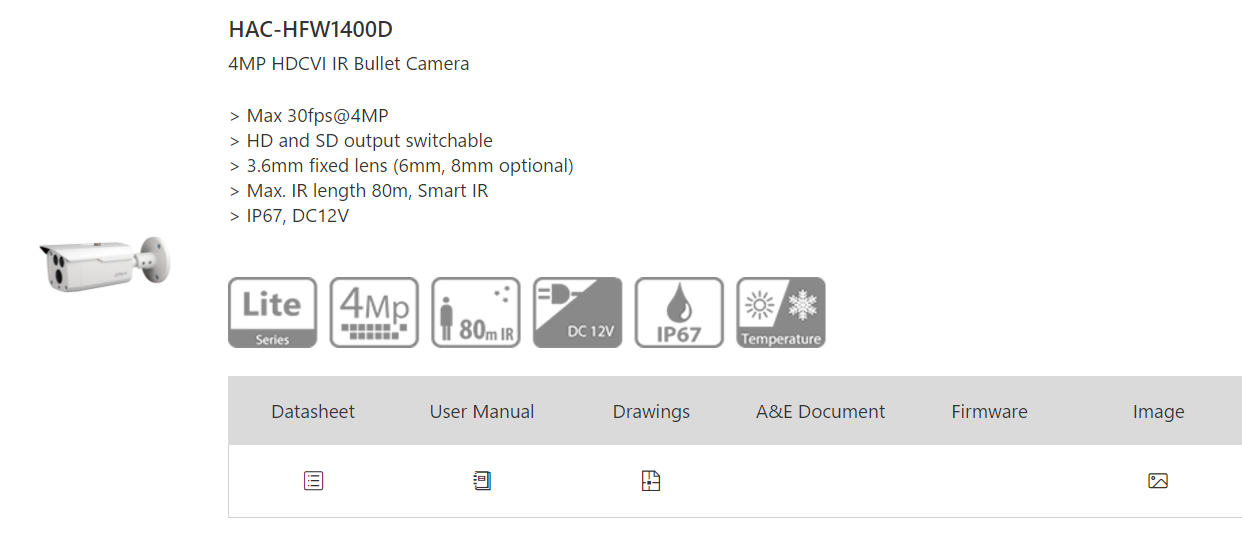Click the HAC-HFW1400D product title
This screenshot has width=1242, height=534.
point(303,29)
